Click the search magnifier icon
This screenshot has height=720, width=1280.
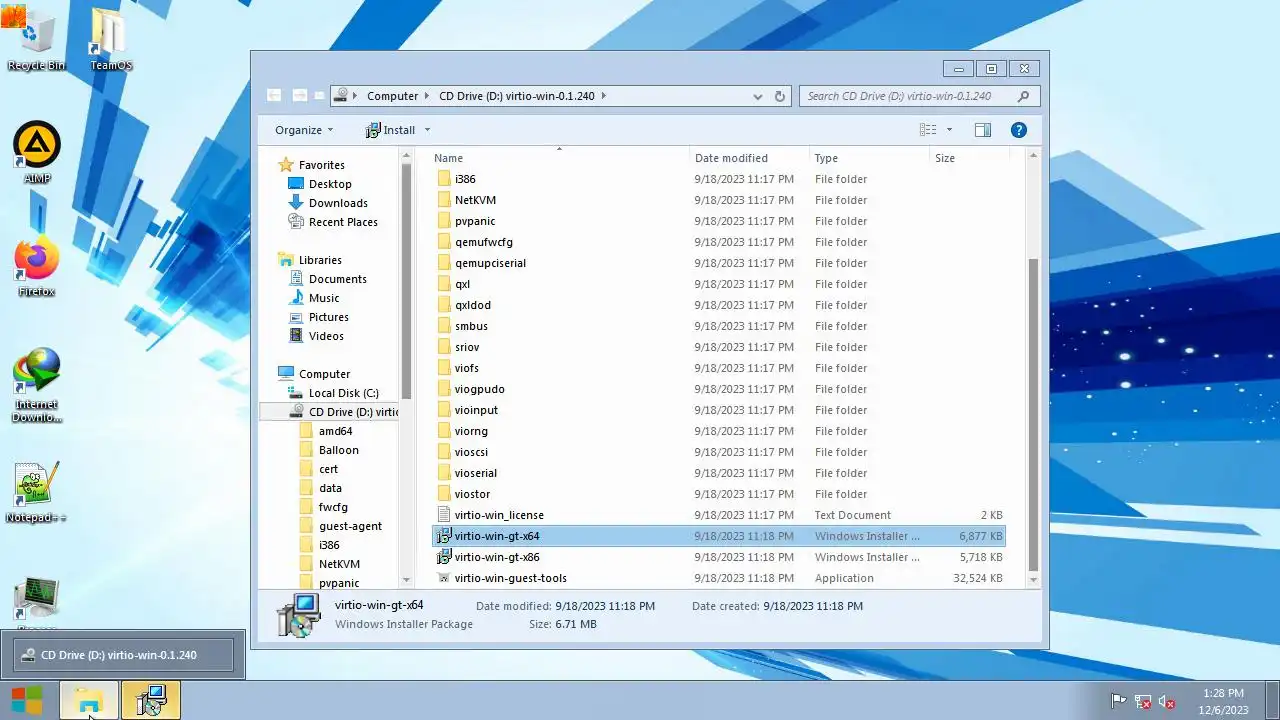click(x=1023, y=96)
